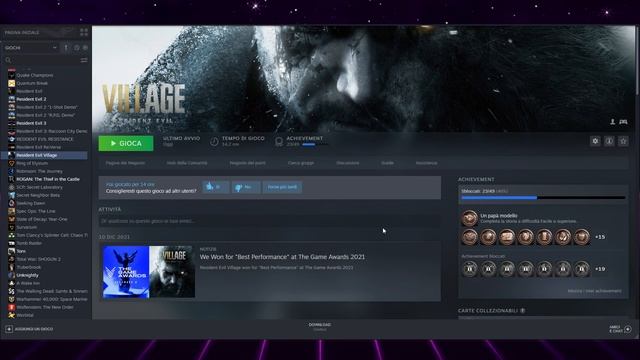
Task: Select Unknightly in the game list
Action: click(27, 275)
